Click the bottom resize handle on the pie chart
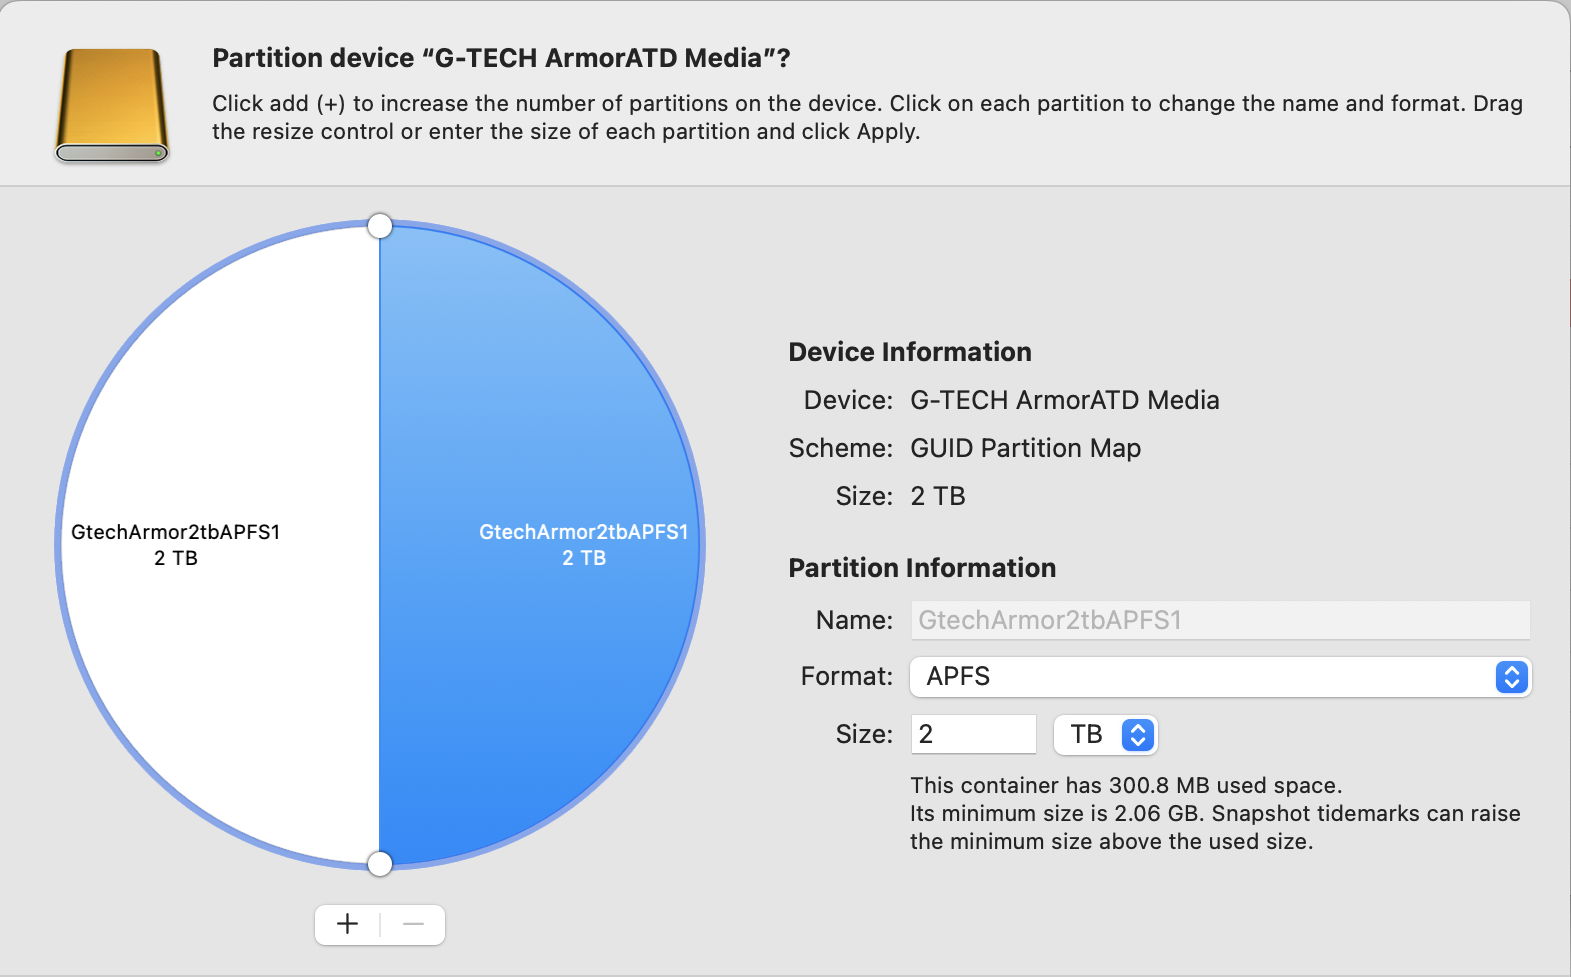Screen dimensions: 1571x977 click(x=380, y=863)
